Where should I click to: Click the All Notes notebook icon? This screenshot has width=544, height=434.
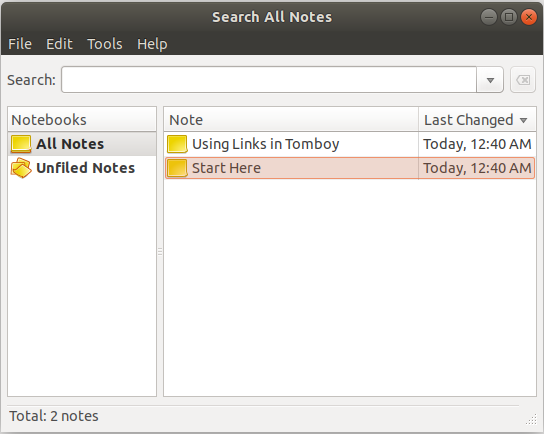[x=21, y=144]
